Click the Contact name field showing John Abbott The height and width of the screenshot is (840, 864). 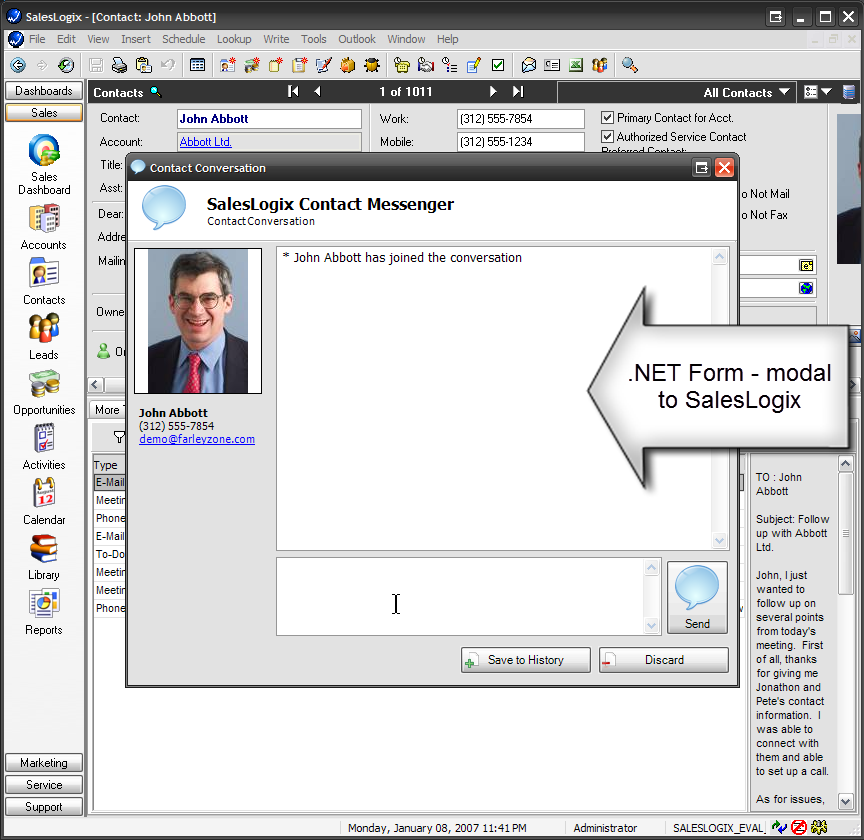269,119
